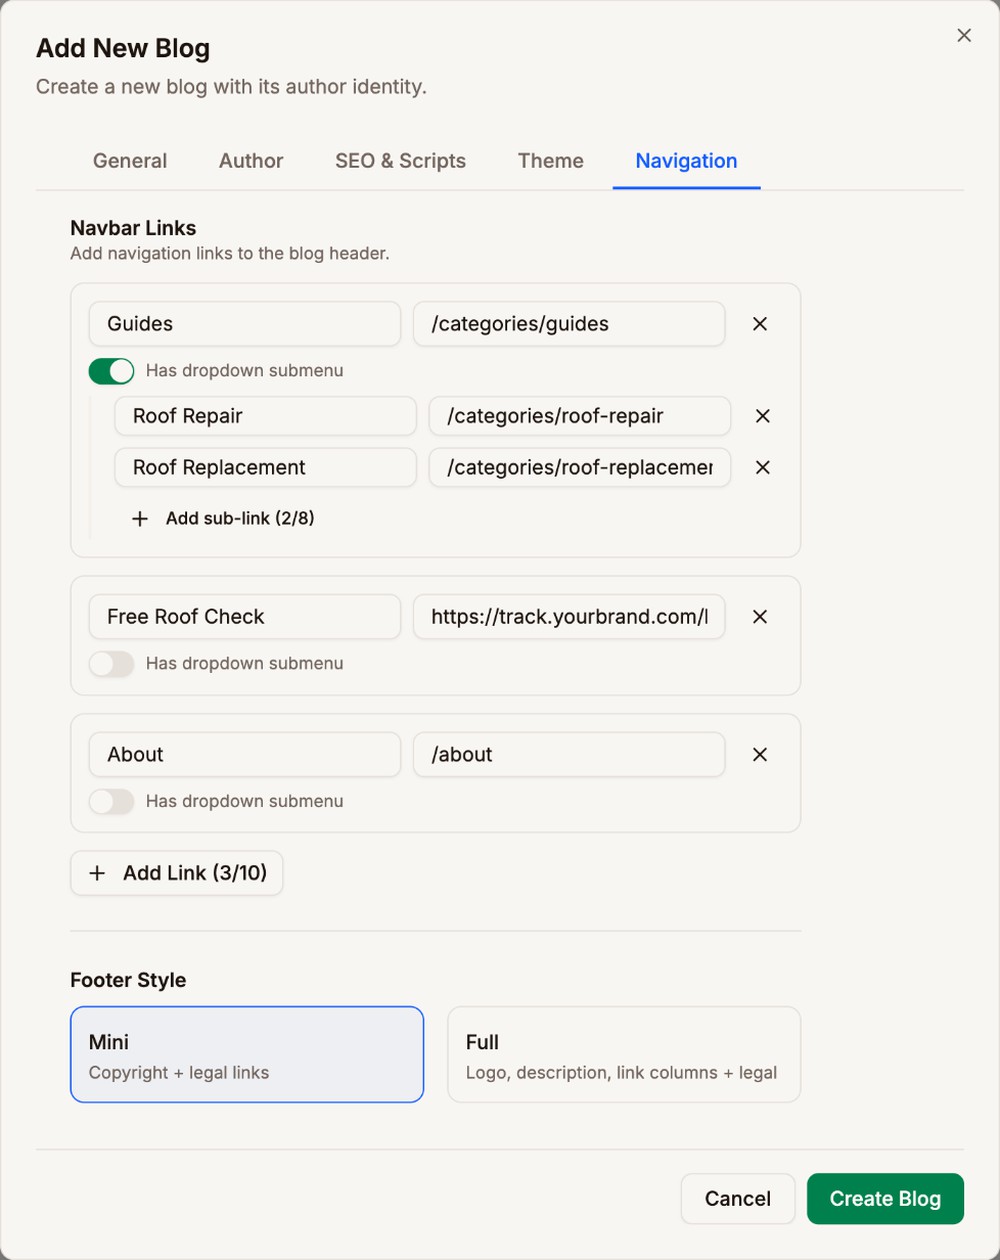Edit the /categories/roof-repair URL field
The image size is (1000, 1260).
[580, 416]
